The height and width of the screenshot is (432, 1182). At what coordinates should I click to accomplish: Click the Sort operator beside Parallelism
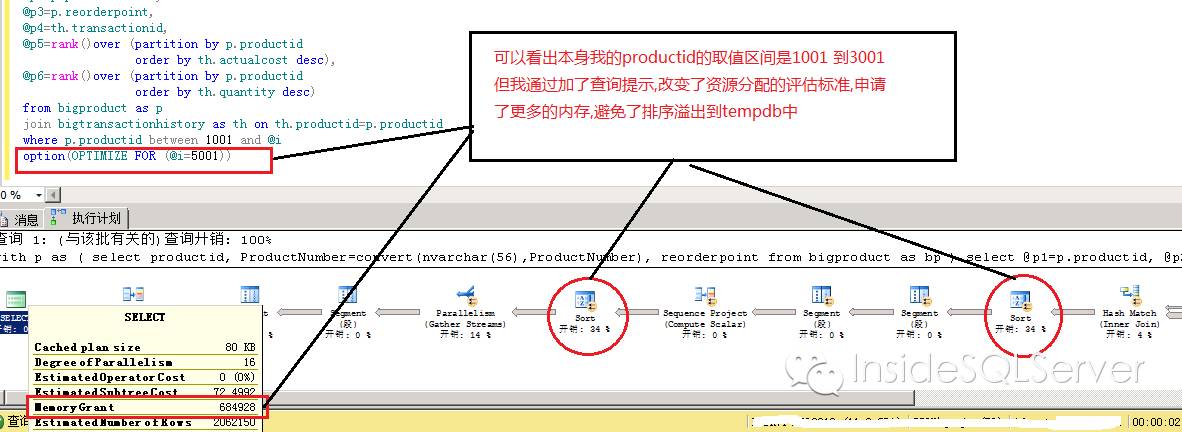point(585,299)
